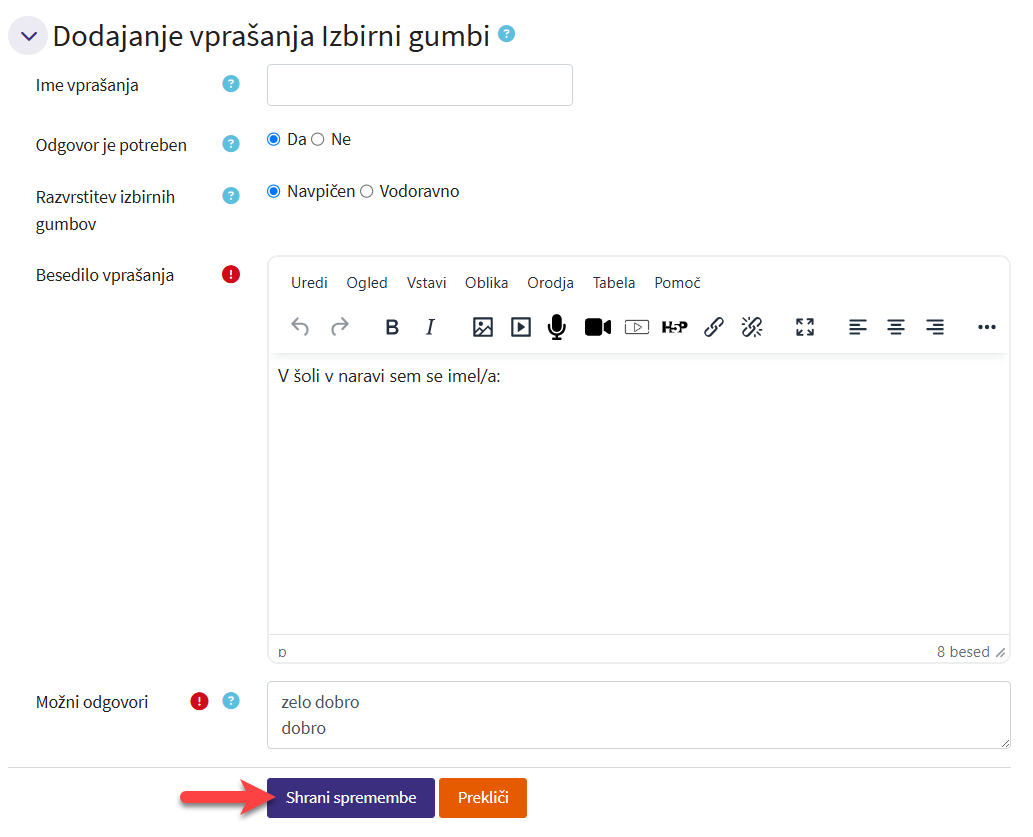Choose the 'Vodoravno' layout option
The height and width of the screenshot is (837, 1033).
(x=367, y=192)
